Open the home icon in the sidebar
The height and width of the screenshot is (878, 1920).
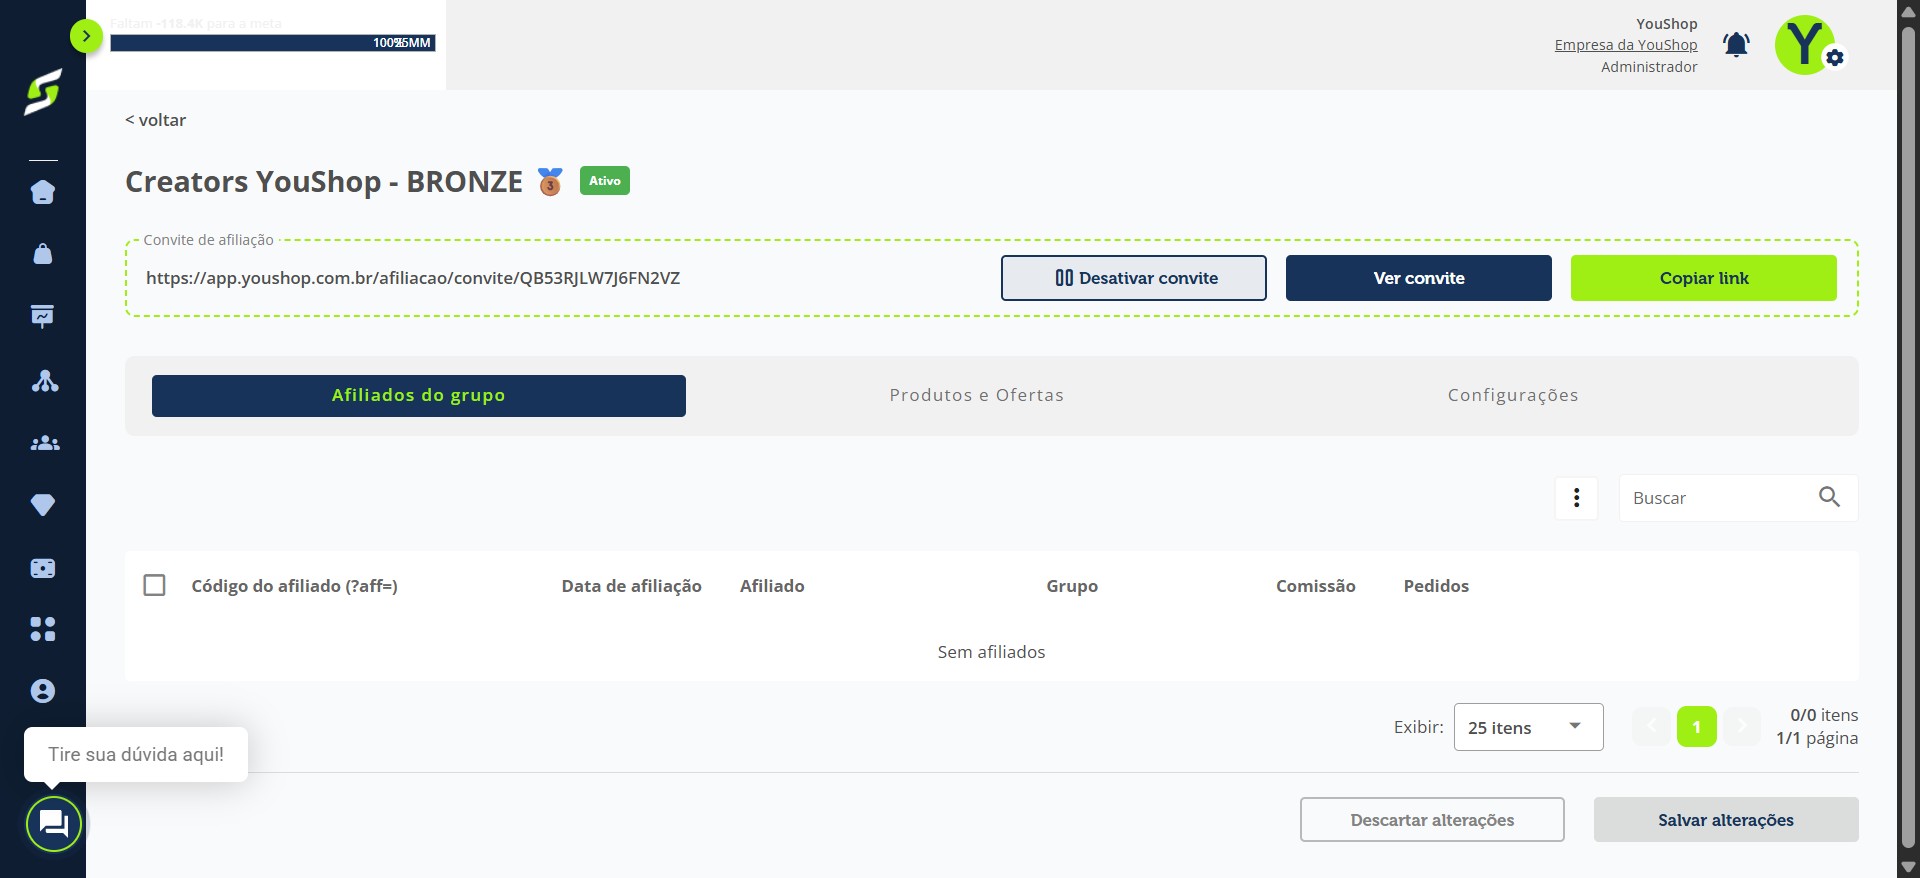tap(43, 192)
